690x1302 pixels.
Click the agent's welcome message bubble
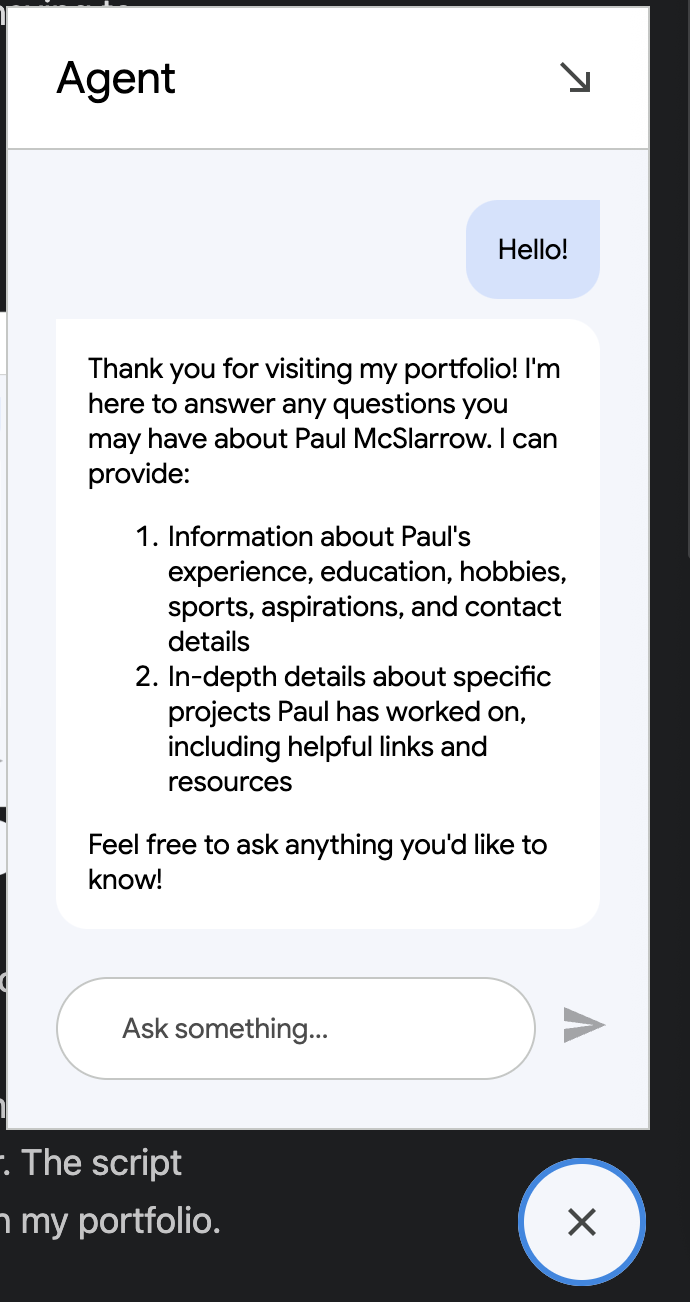click(325, 620)
